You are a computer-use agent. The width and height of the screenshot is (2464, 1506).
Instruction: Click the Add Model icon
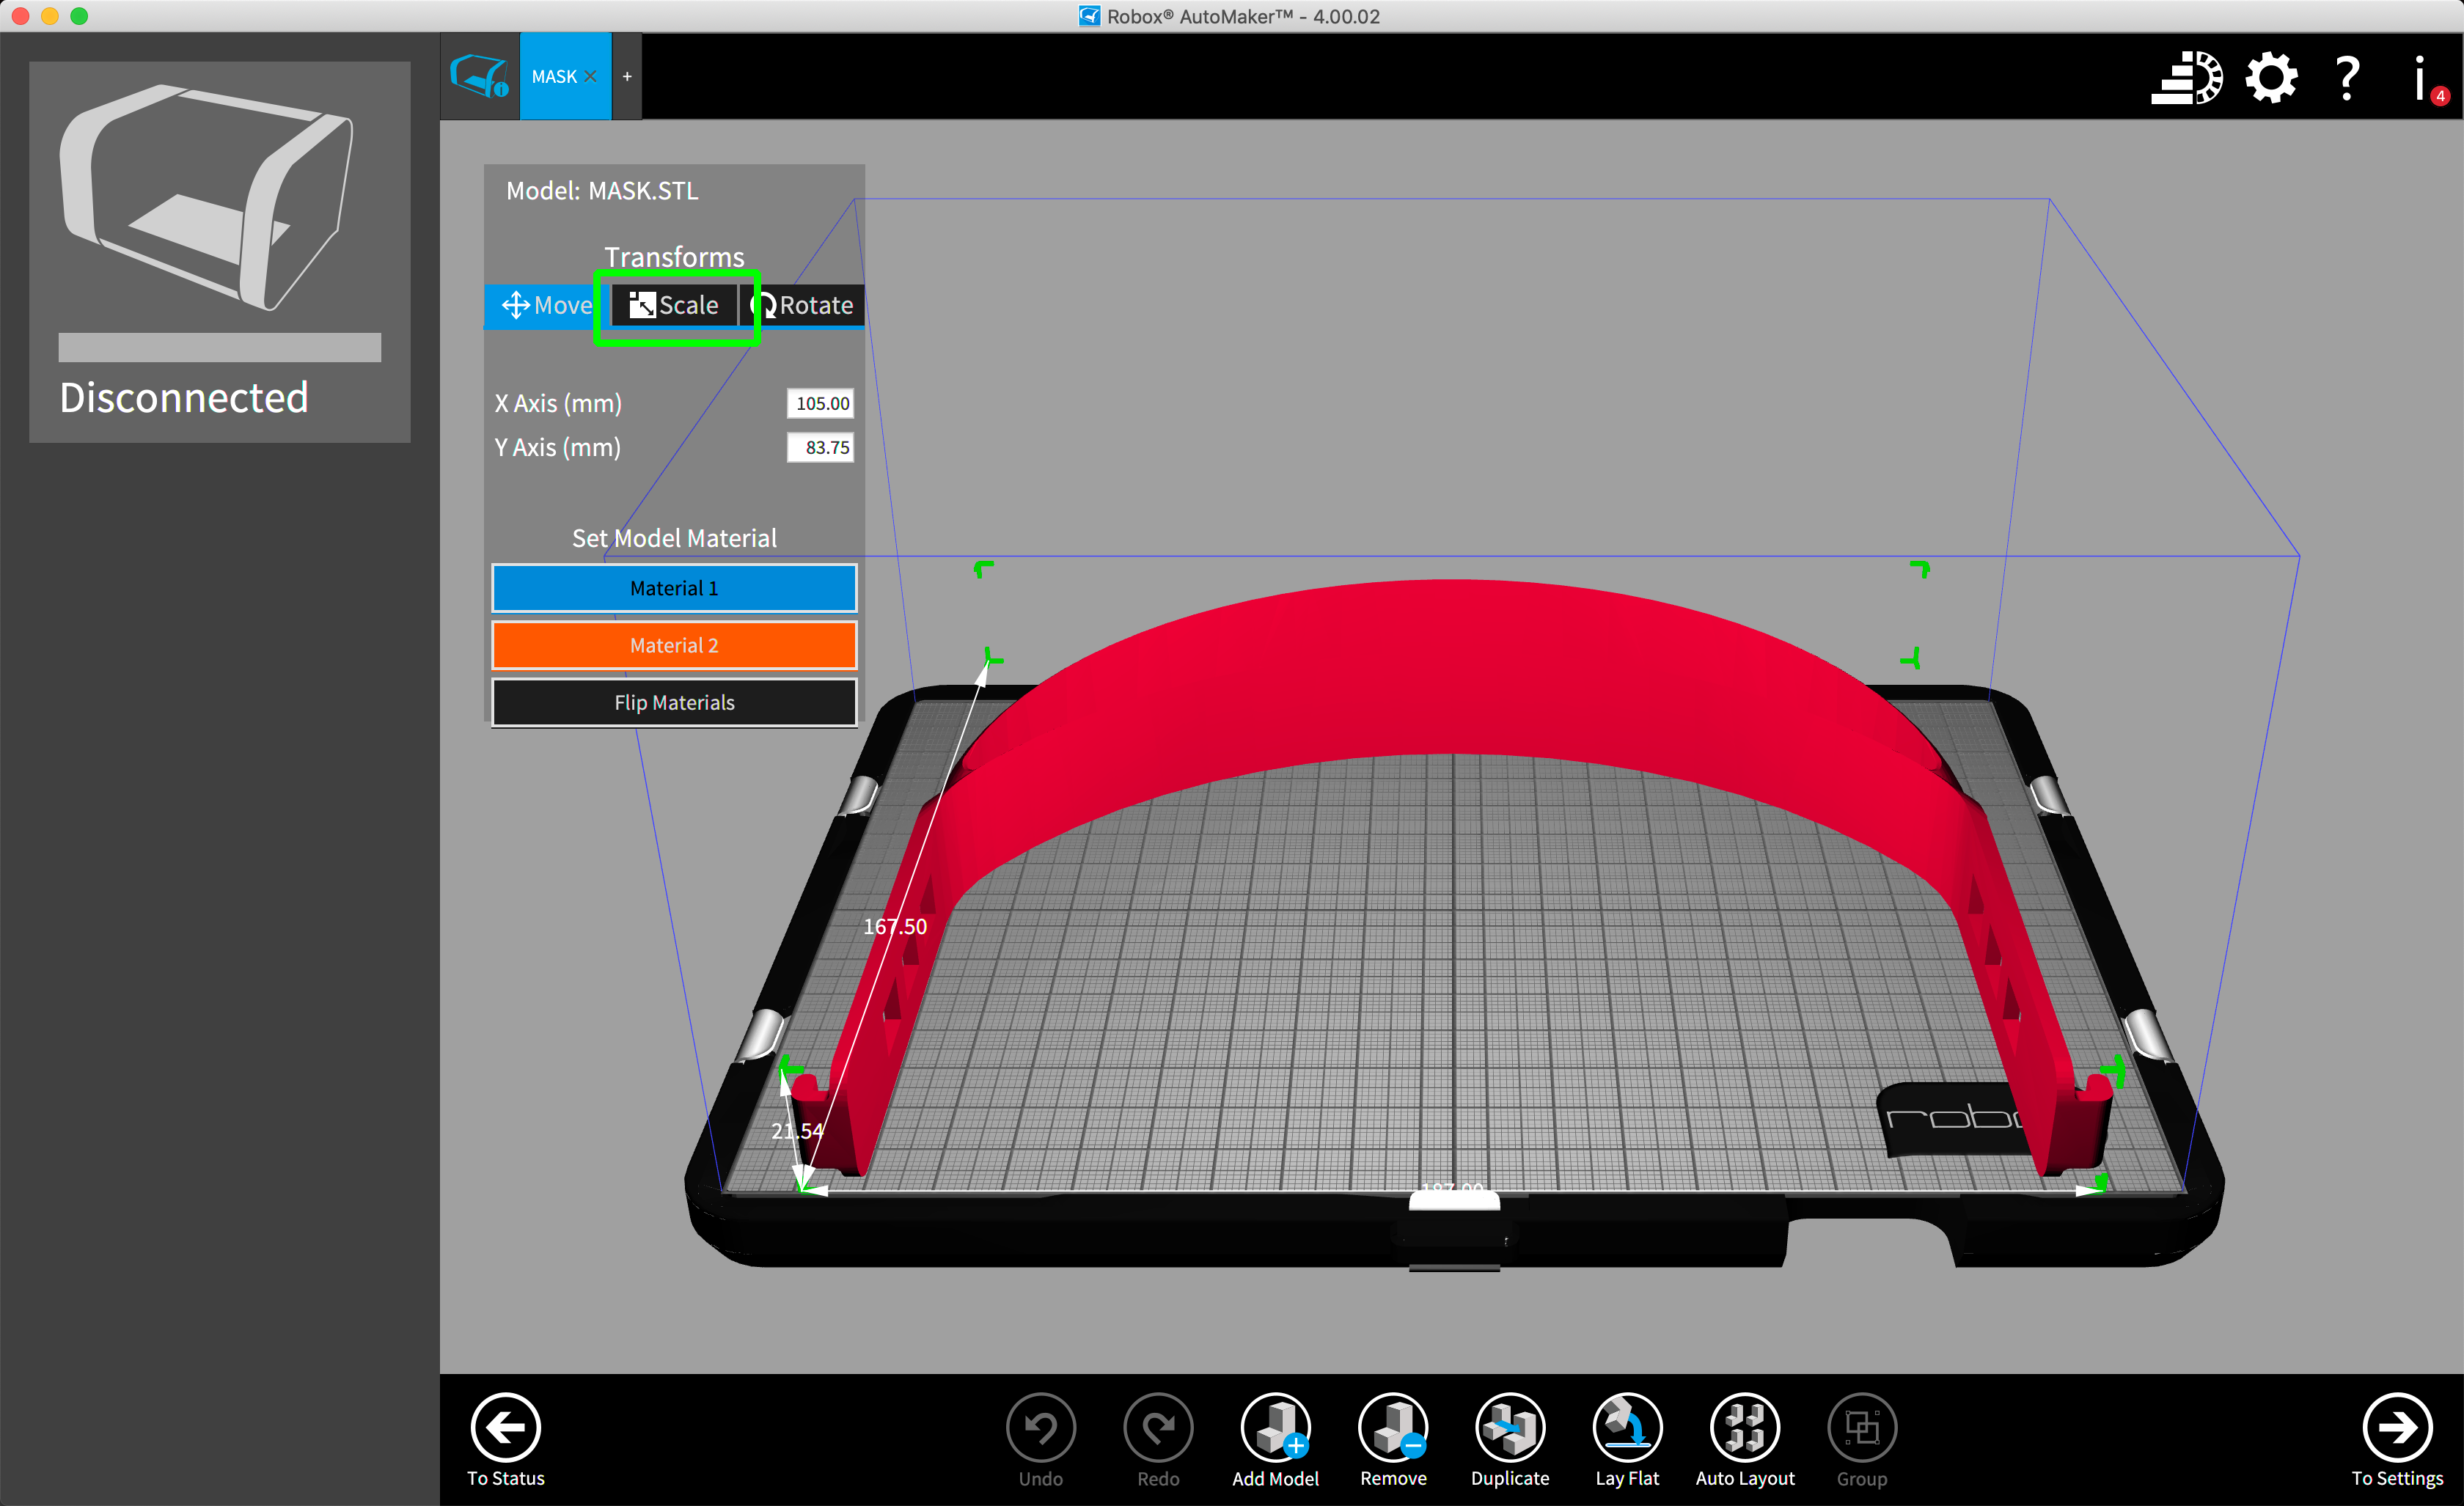point(1275,1427)
